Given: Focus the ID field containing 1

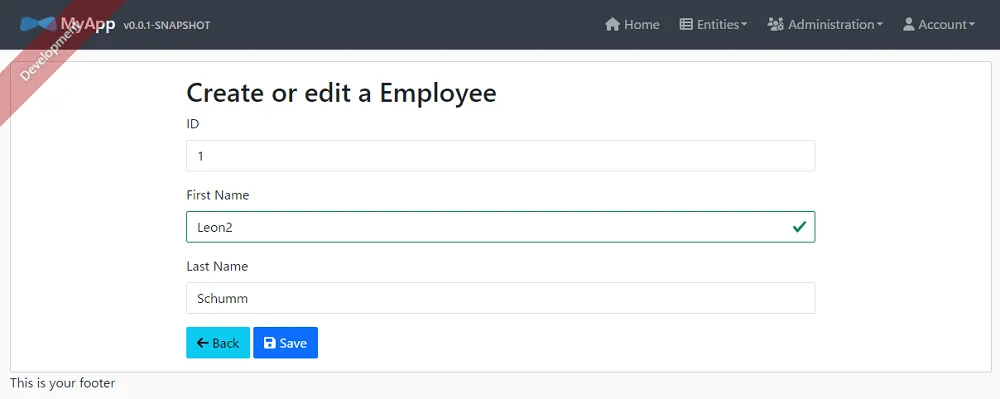Looking at the screenshot, I should (501, 156).
